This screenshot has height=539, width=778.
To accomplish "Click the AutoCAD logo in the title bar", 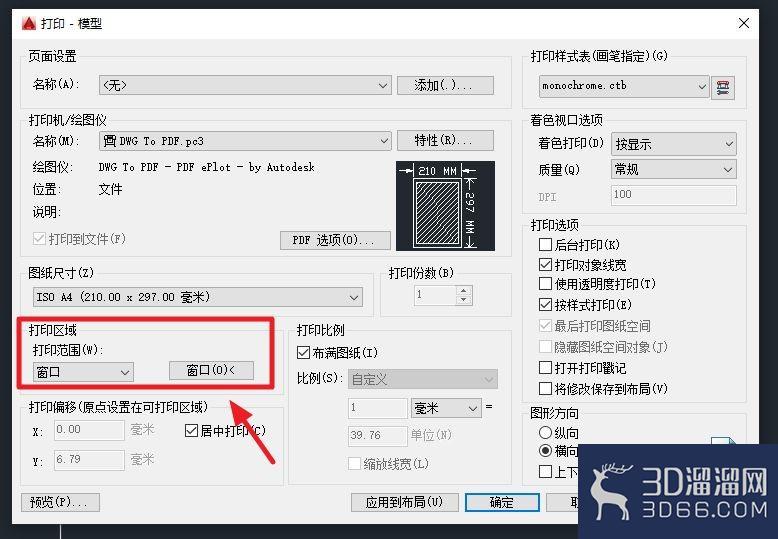I will pyautogui.click(x=29, y=23).
